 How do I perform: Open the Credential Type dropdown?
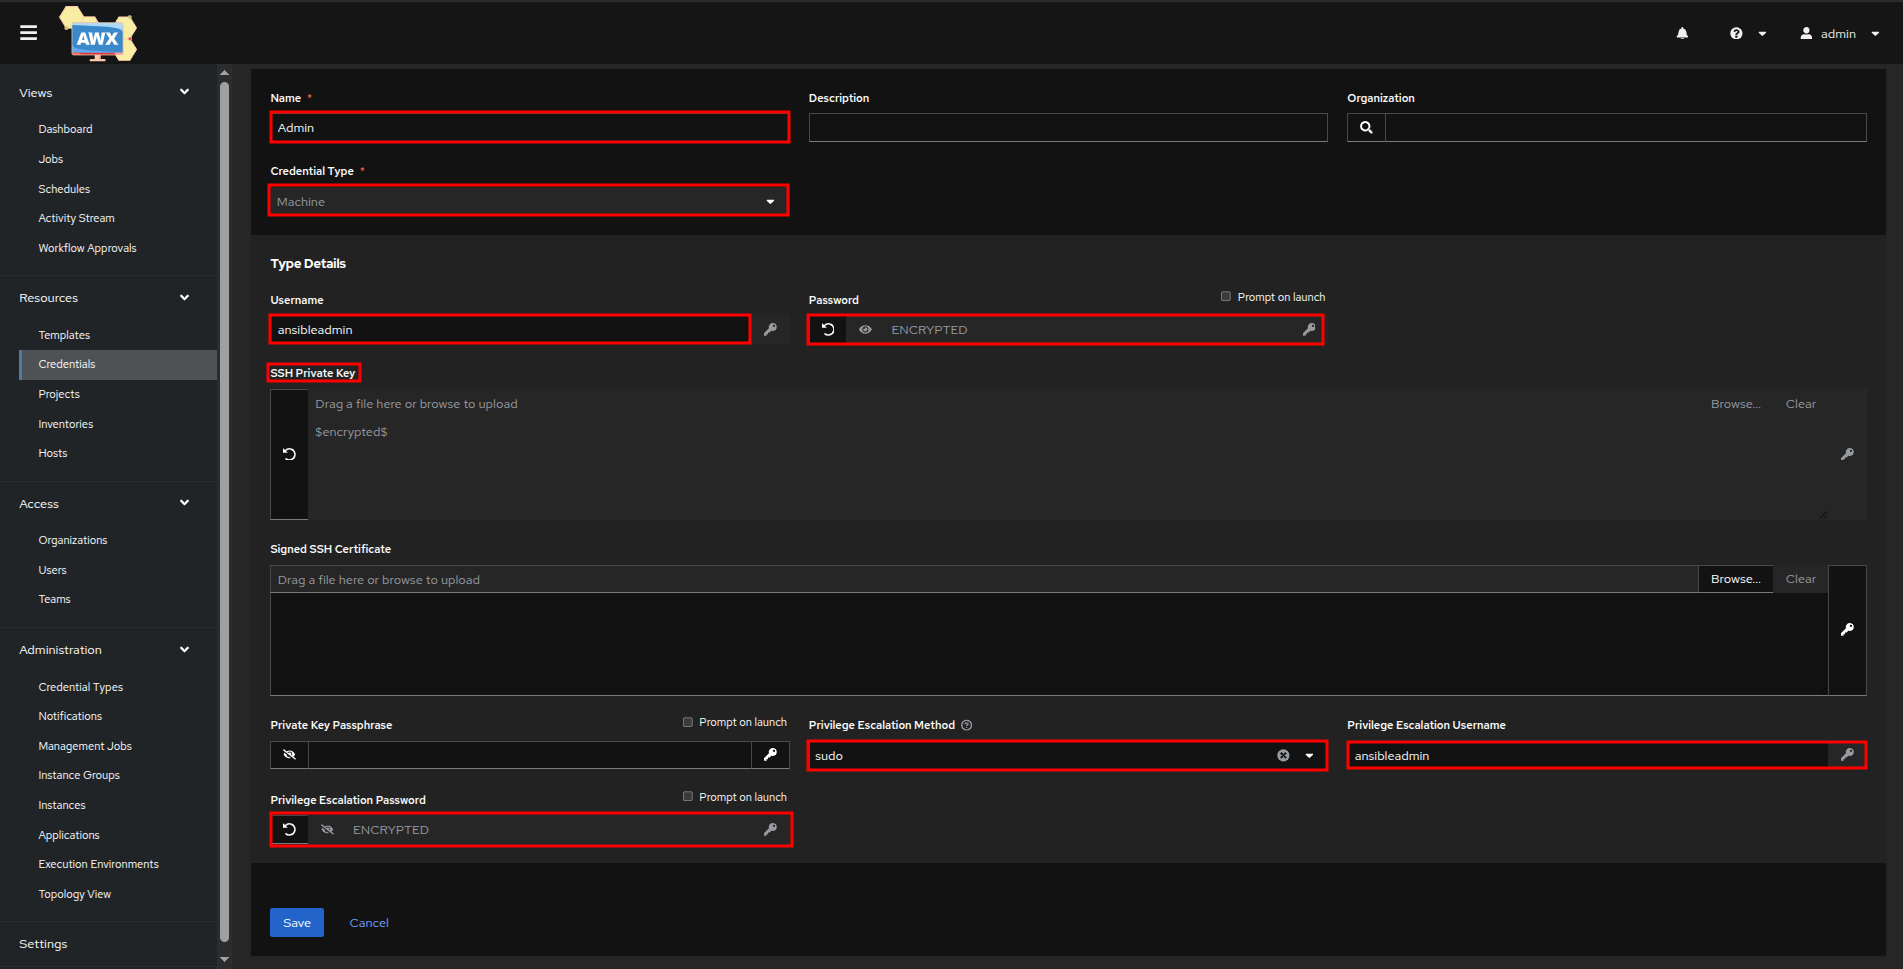pyautogui.click(x=528, y=202)
